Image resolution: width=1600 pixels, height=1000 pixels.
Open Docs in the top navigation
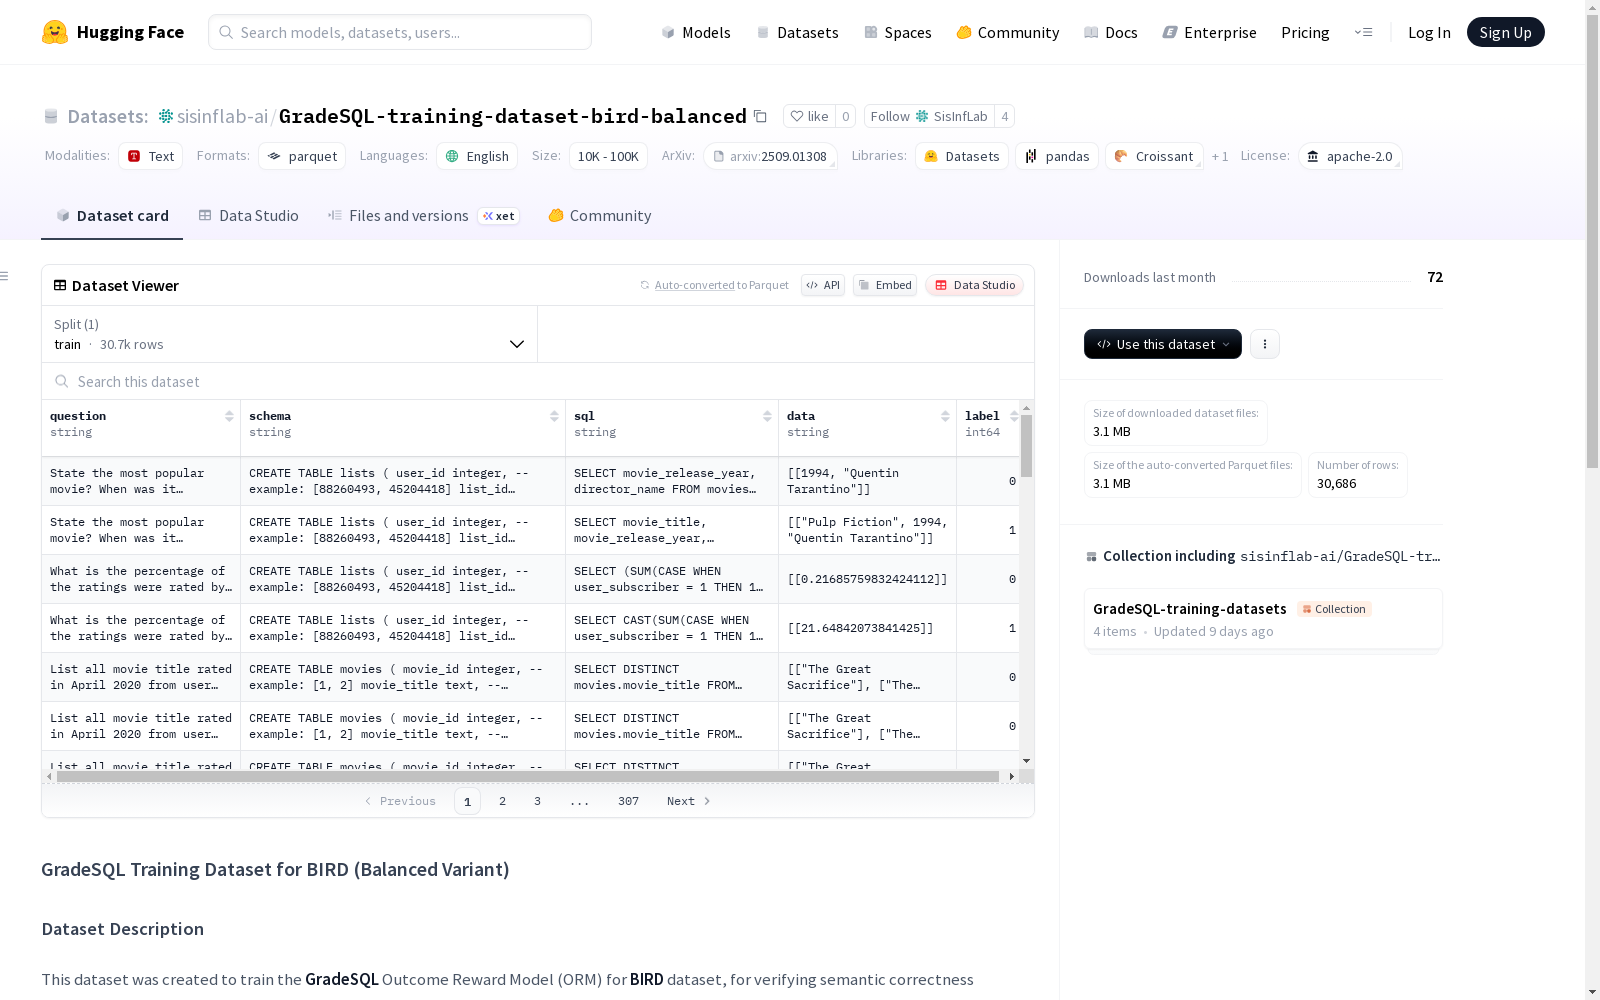point(1111,32)
